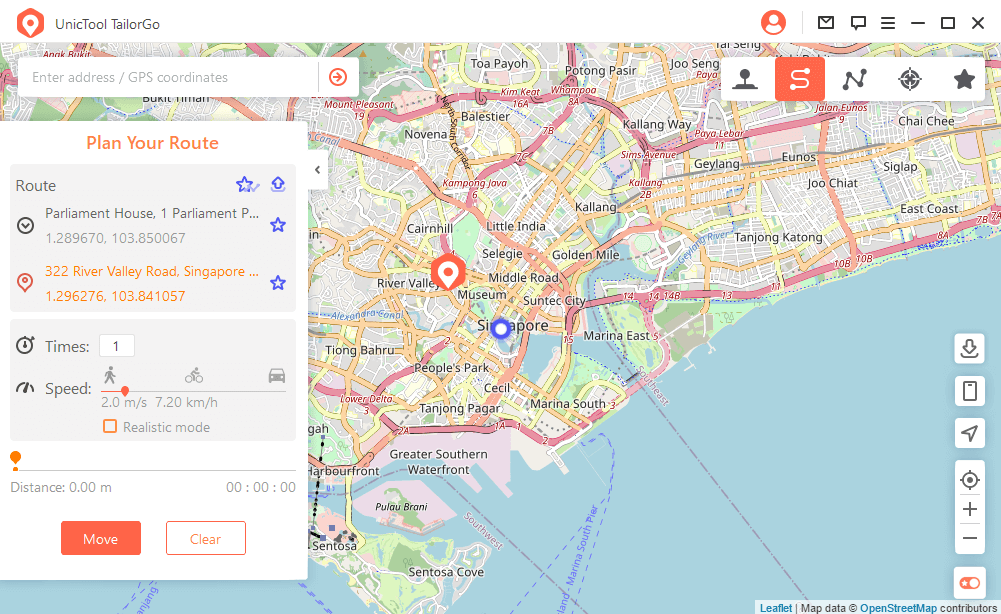Select the 322 River Valley Road address
Screen dimensions: 1001x614
point(152,271)
